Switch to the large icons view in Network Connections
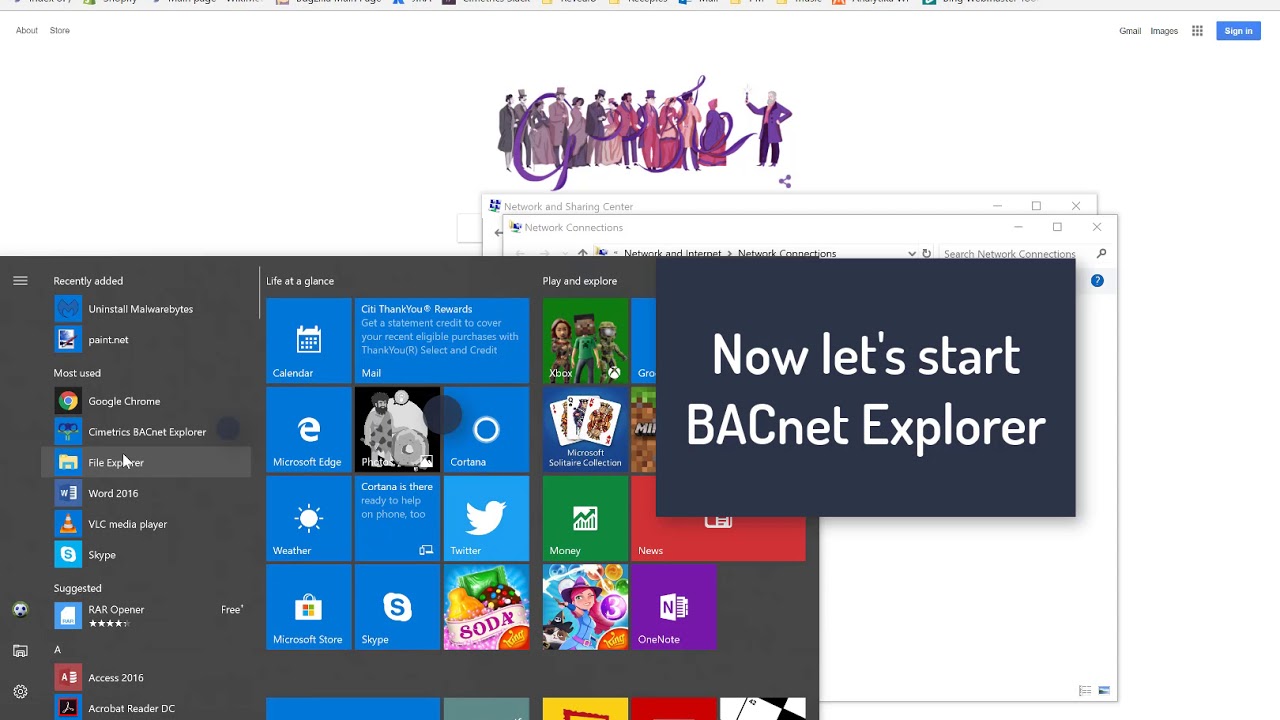1280x720 pixels. pos(1104,691)
